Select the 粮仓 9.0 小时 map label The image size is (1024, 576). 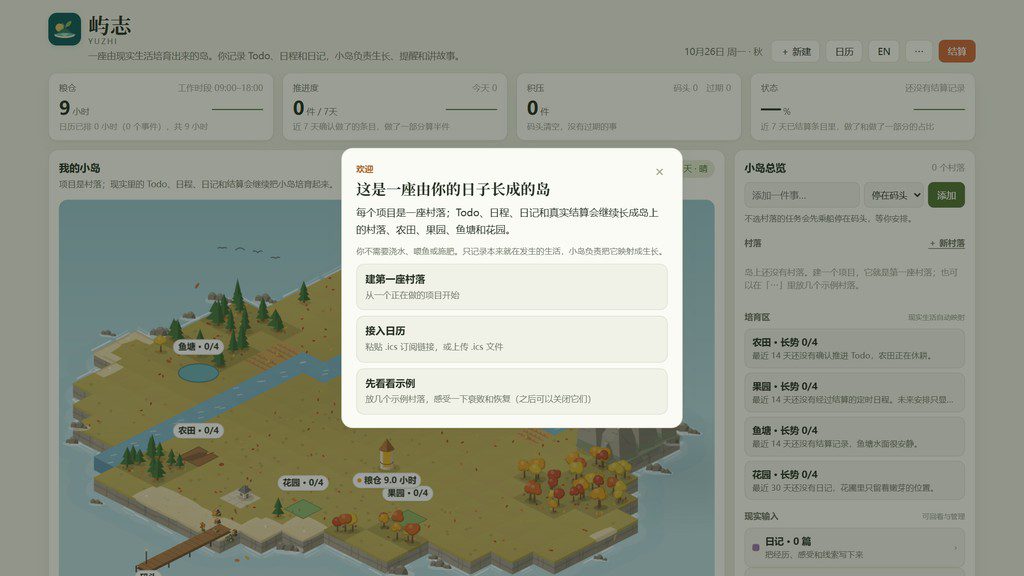[387, 480]
